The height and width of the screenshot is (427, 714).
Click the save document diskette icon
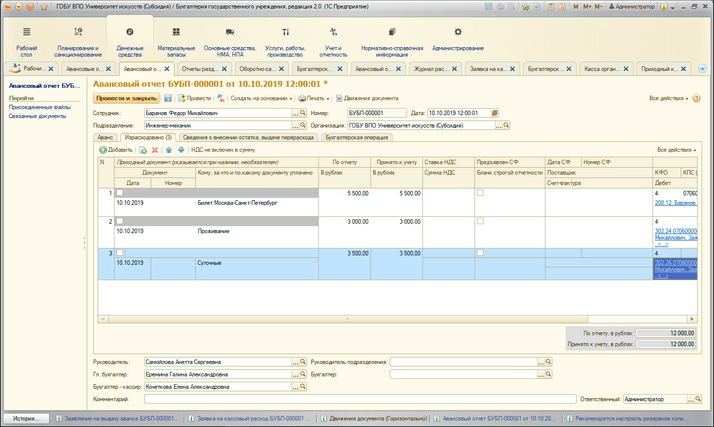pyautogui.click(x=168, y=99)
